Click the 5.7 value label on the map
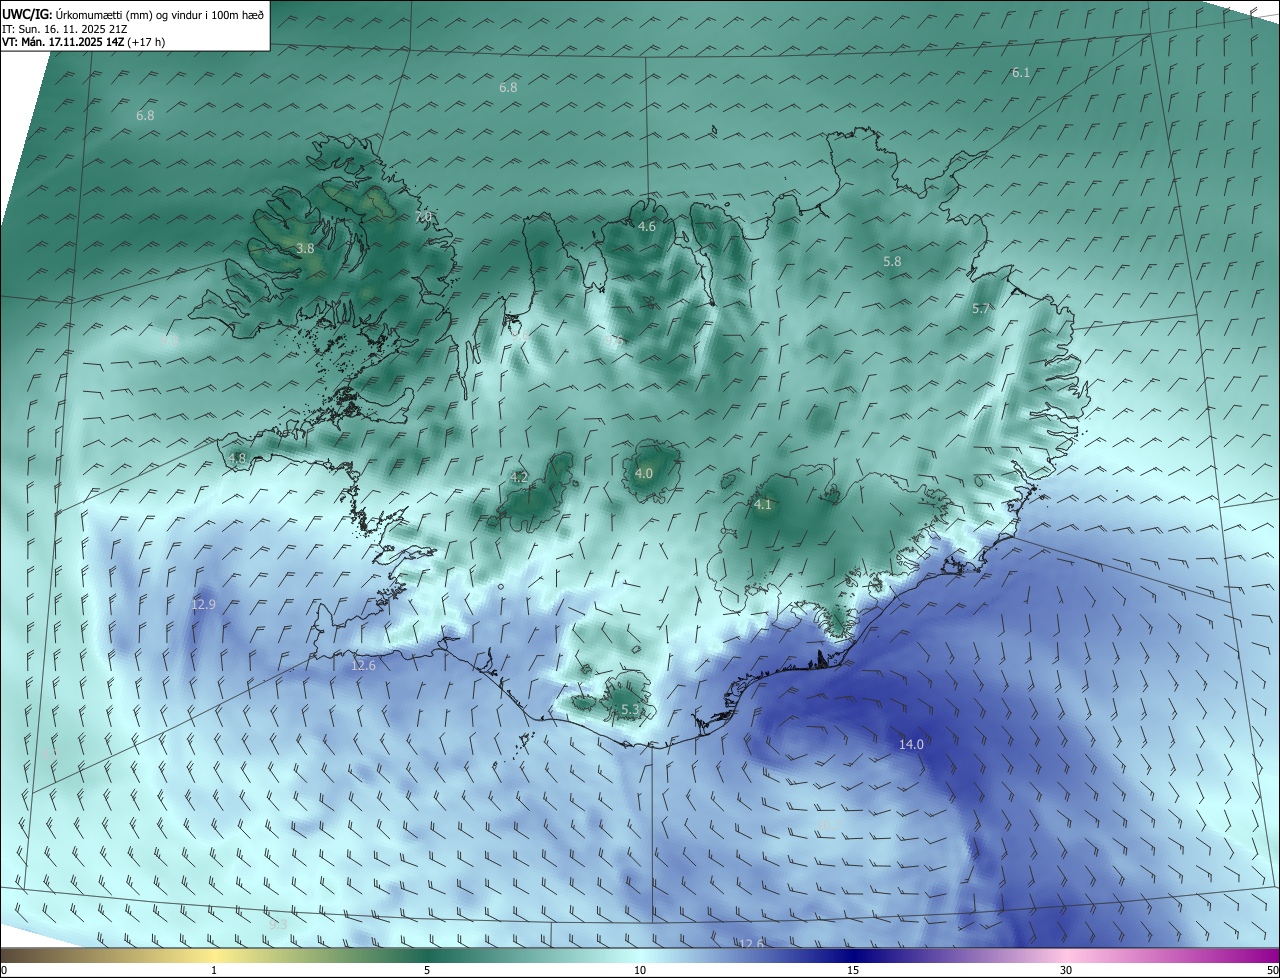The image size is (1280, 978). (x=981, y=309)
